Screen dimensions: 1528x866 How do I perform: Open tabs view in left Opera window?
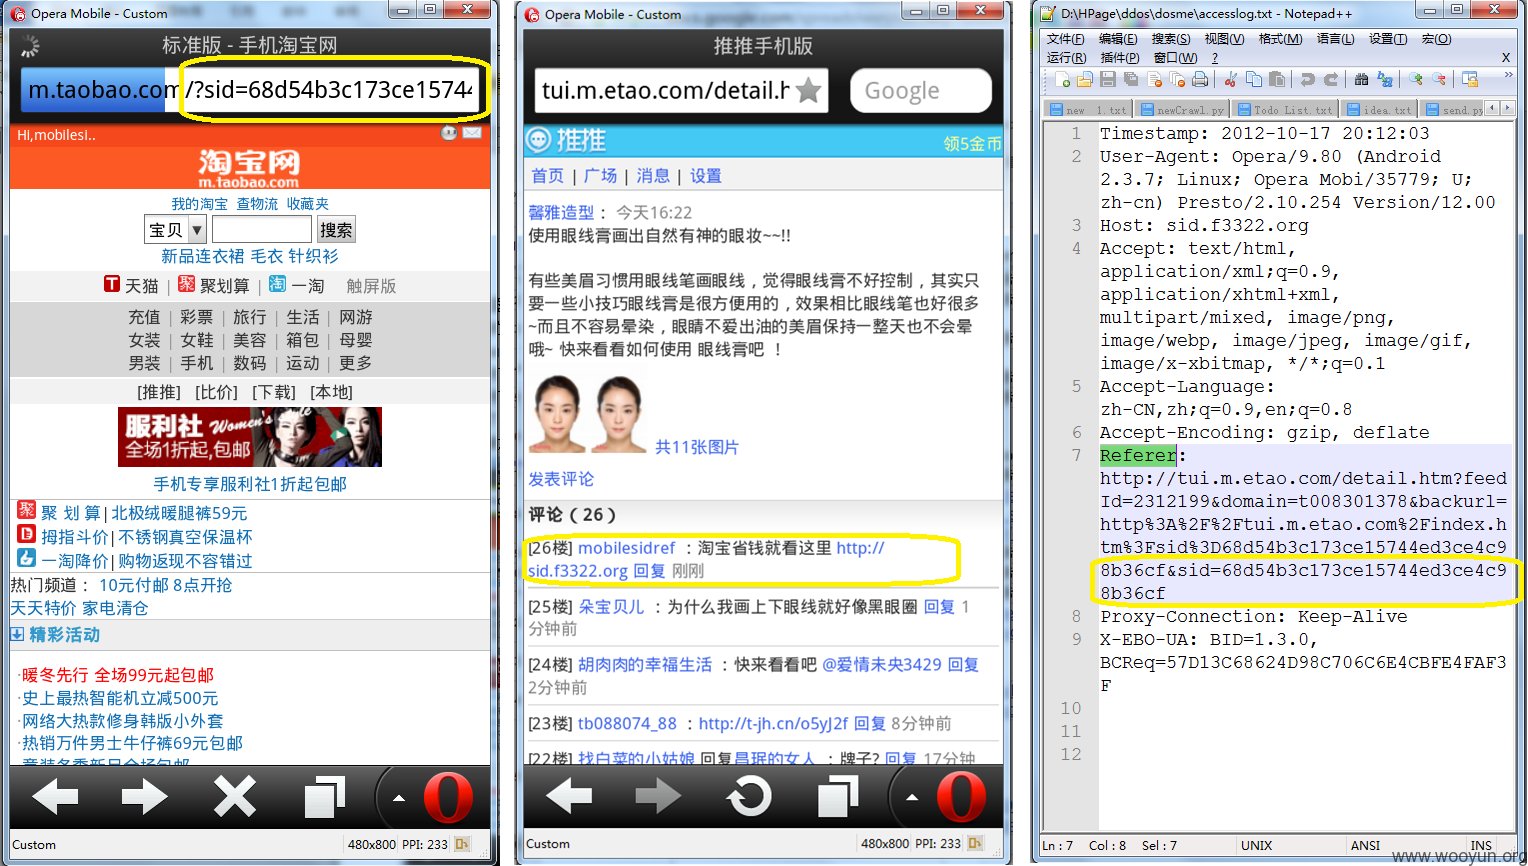[x=324, y=797]
